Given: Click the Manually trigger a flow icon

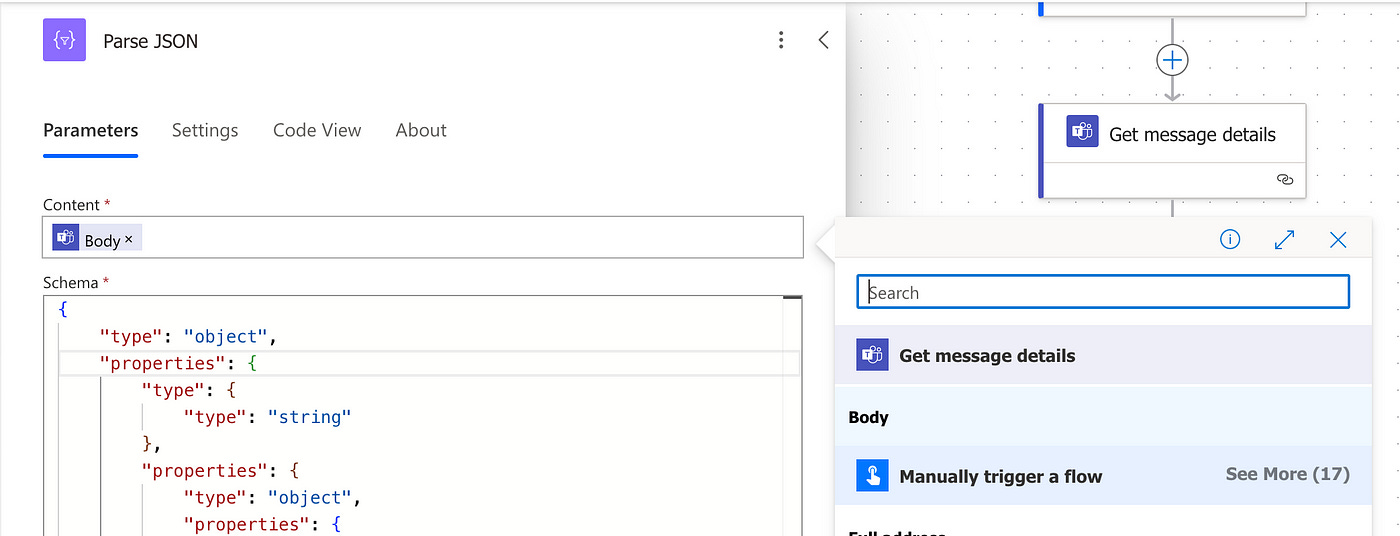Looking at the screenshot, I should pos(872,476).
